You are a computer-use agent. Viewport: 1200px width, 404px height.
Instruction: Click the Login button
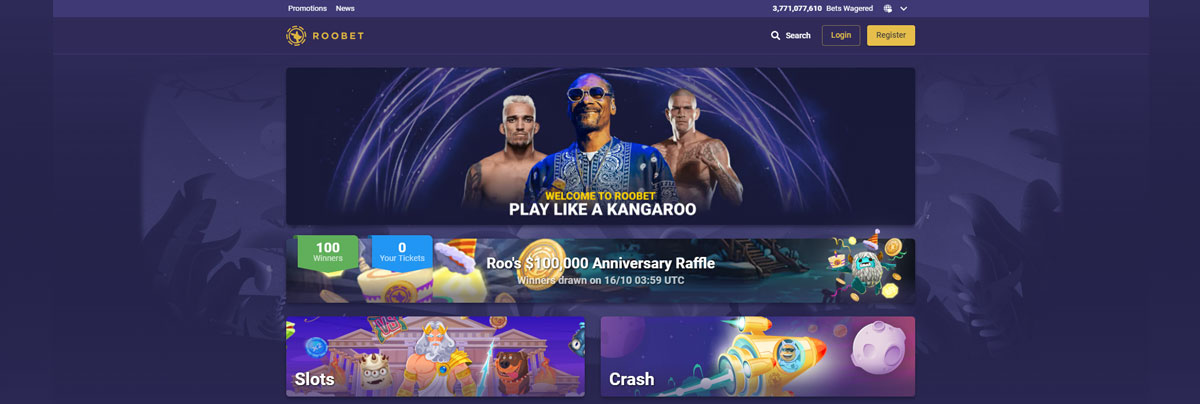point(841,35)
